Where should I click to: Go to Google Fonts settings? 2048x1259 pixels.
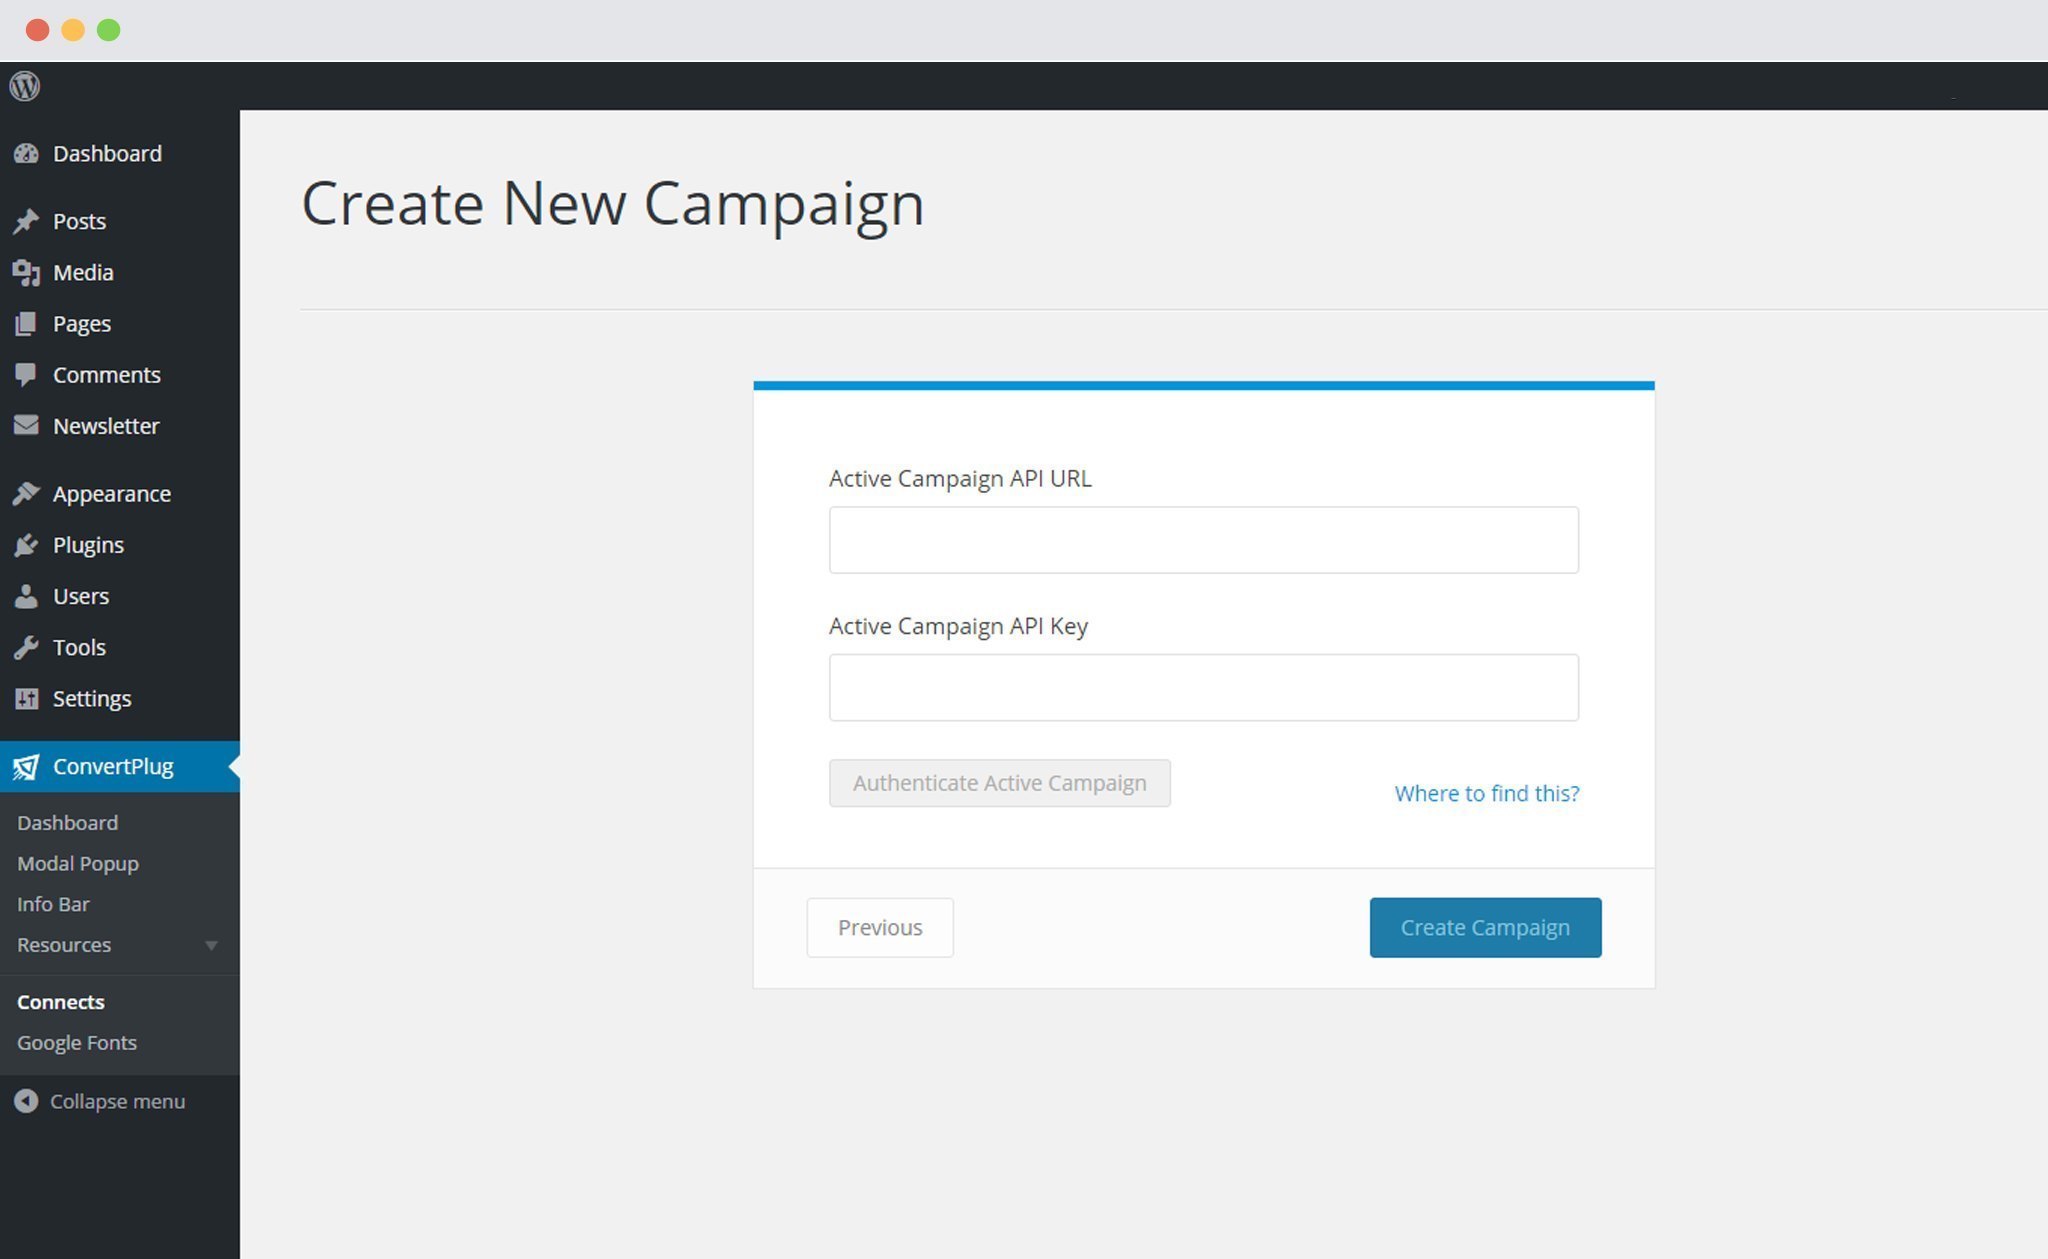point(77,1042)
